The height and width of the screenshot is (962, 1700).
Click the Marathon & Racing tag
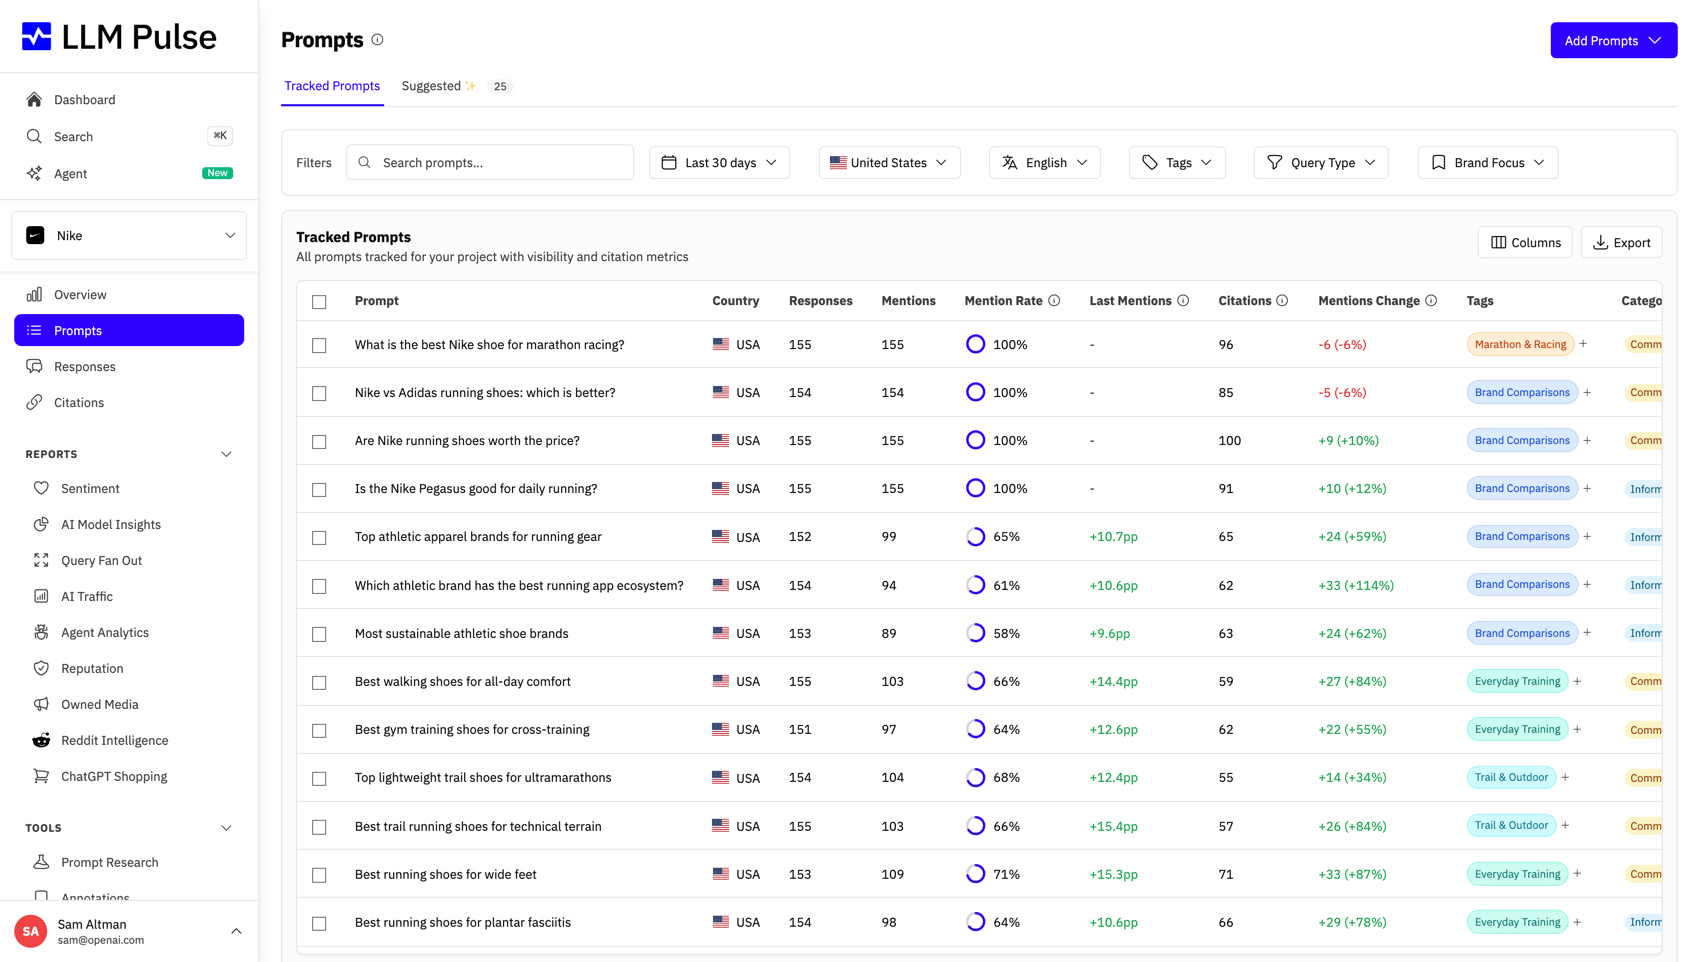point(1520,344)
